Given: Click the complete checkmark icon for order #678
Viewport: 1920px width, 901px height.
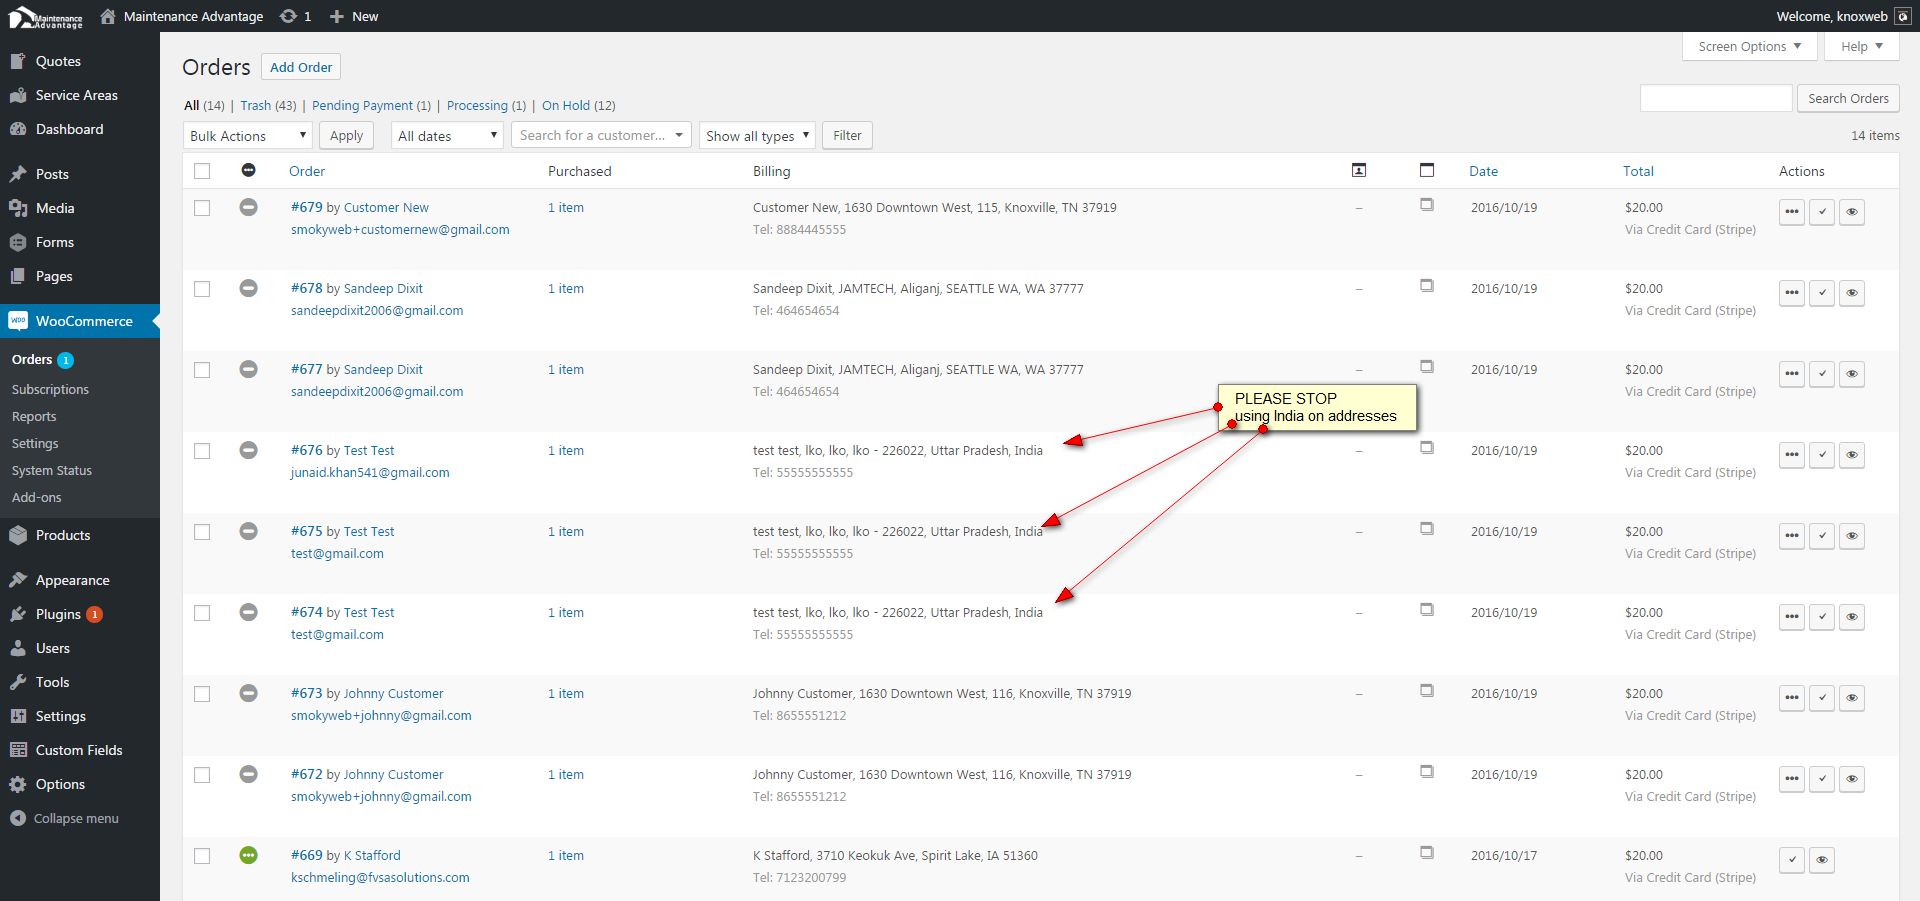Looking at the screenshot, I should pos(1822,293).
